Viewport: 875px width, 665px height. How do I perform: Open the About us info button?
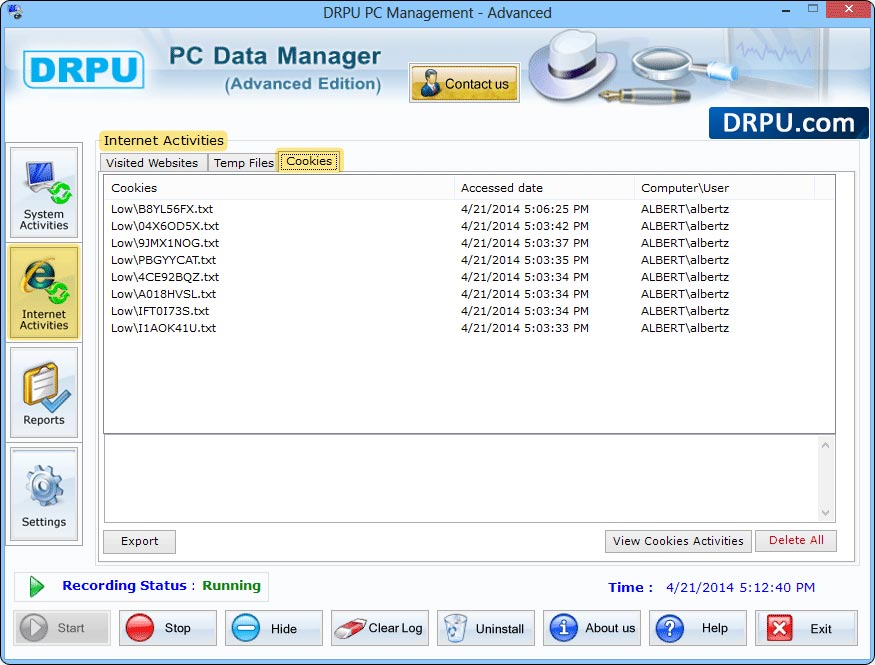tap(592, 628)
